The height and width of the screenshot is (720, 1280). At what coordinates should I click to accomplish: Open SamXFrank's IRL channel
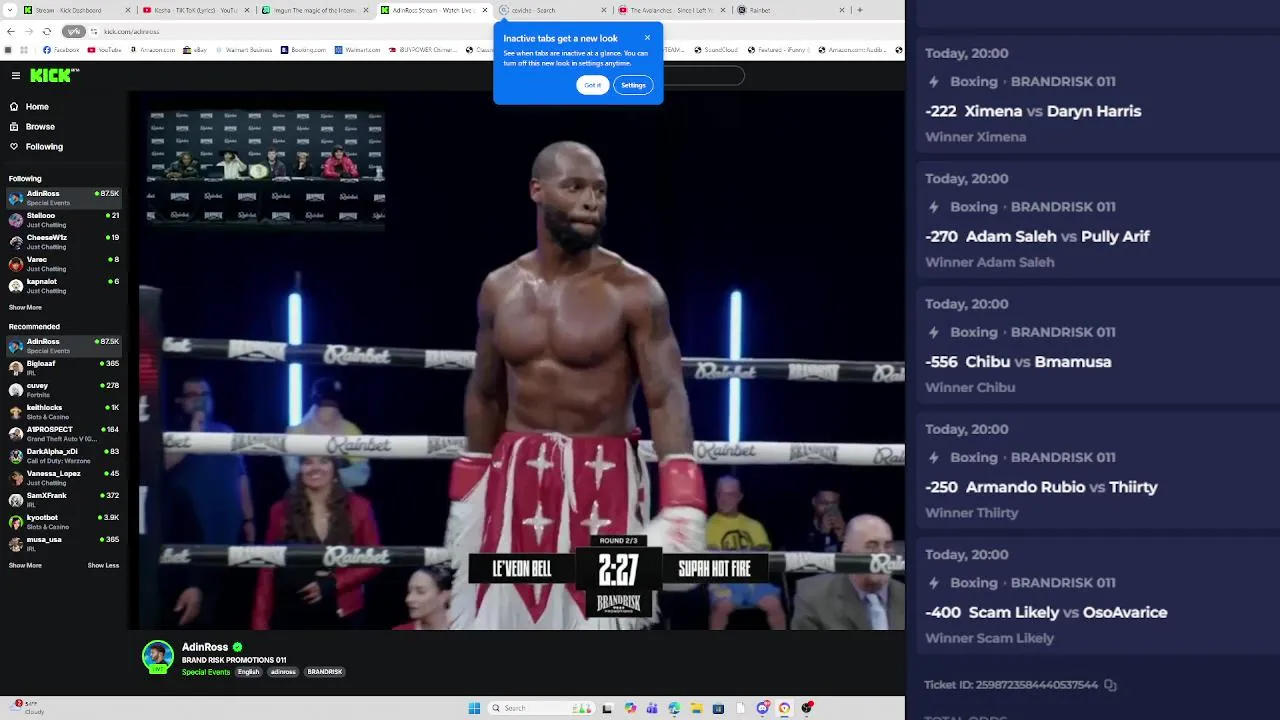(x=64, y=500)
